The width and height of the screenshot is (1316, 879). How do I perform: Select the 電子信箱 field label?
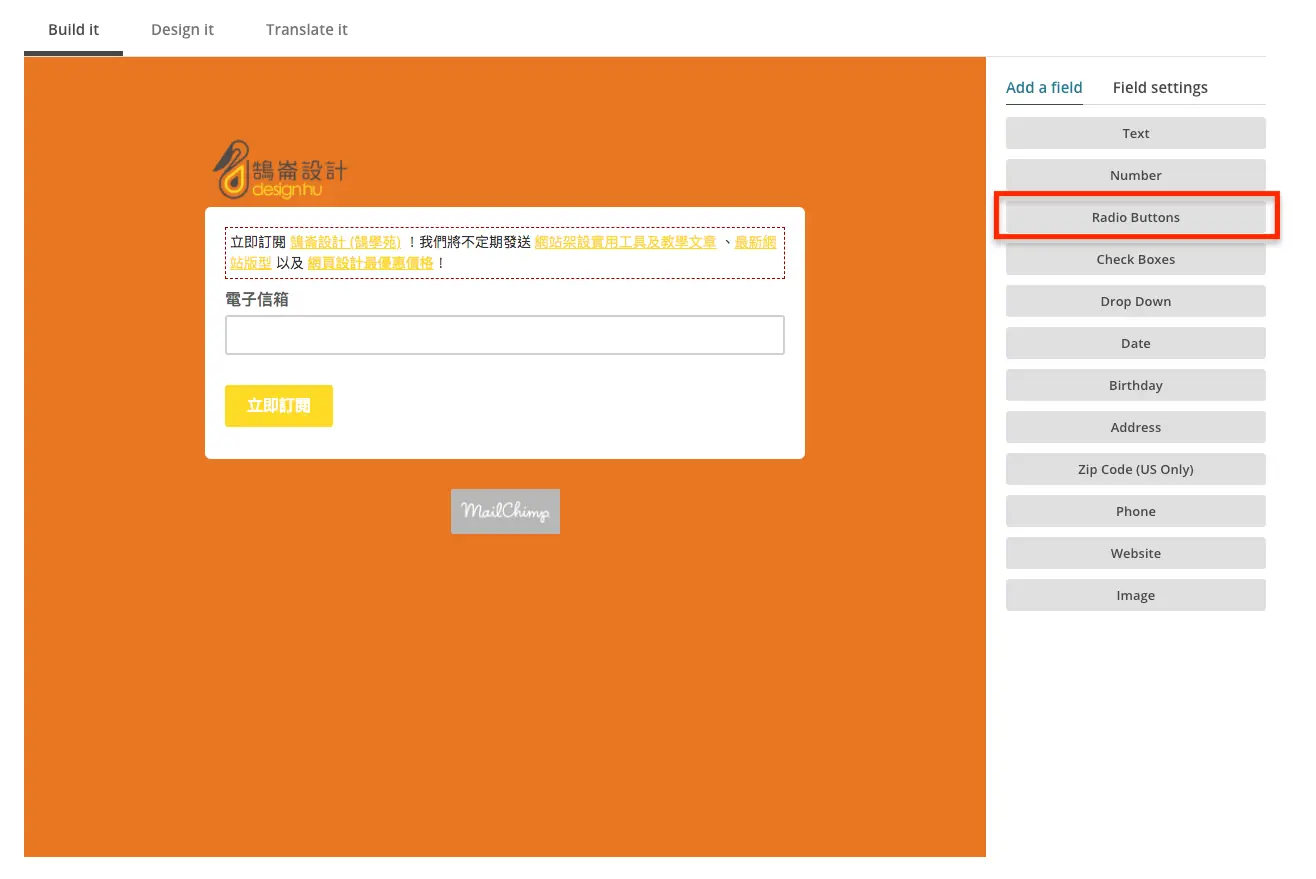pyautogui.click(x=257, y=299)
